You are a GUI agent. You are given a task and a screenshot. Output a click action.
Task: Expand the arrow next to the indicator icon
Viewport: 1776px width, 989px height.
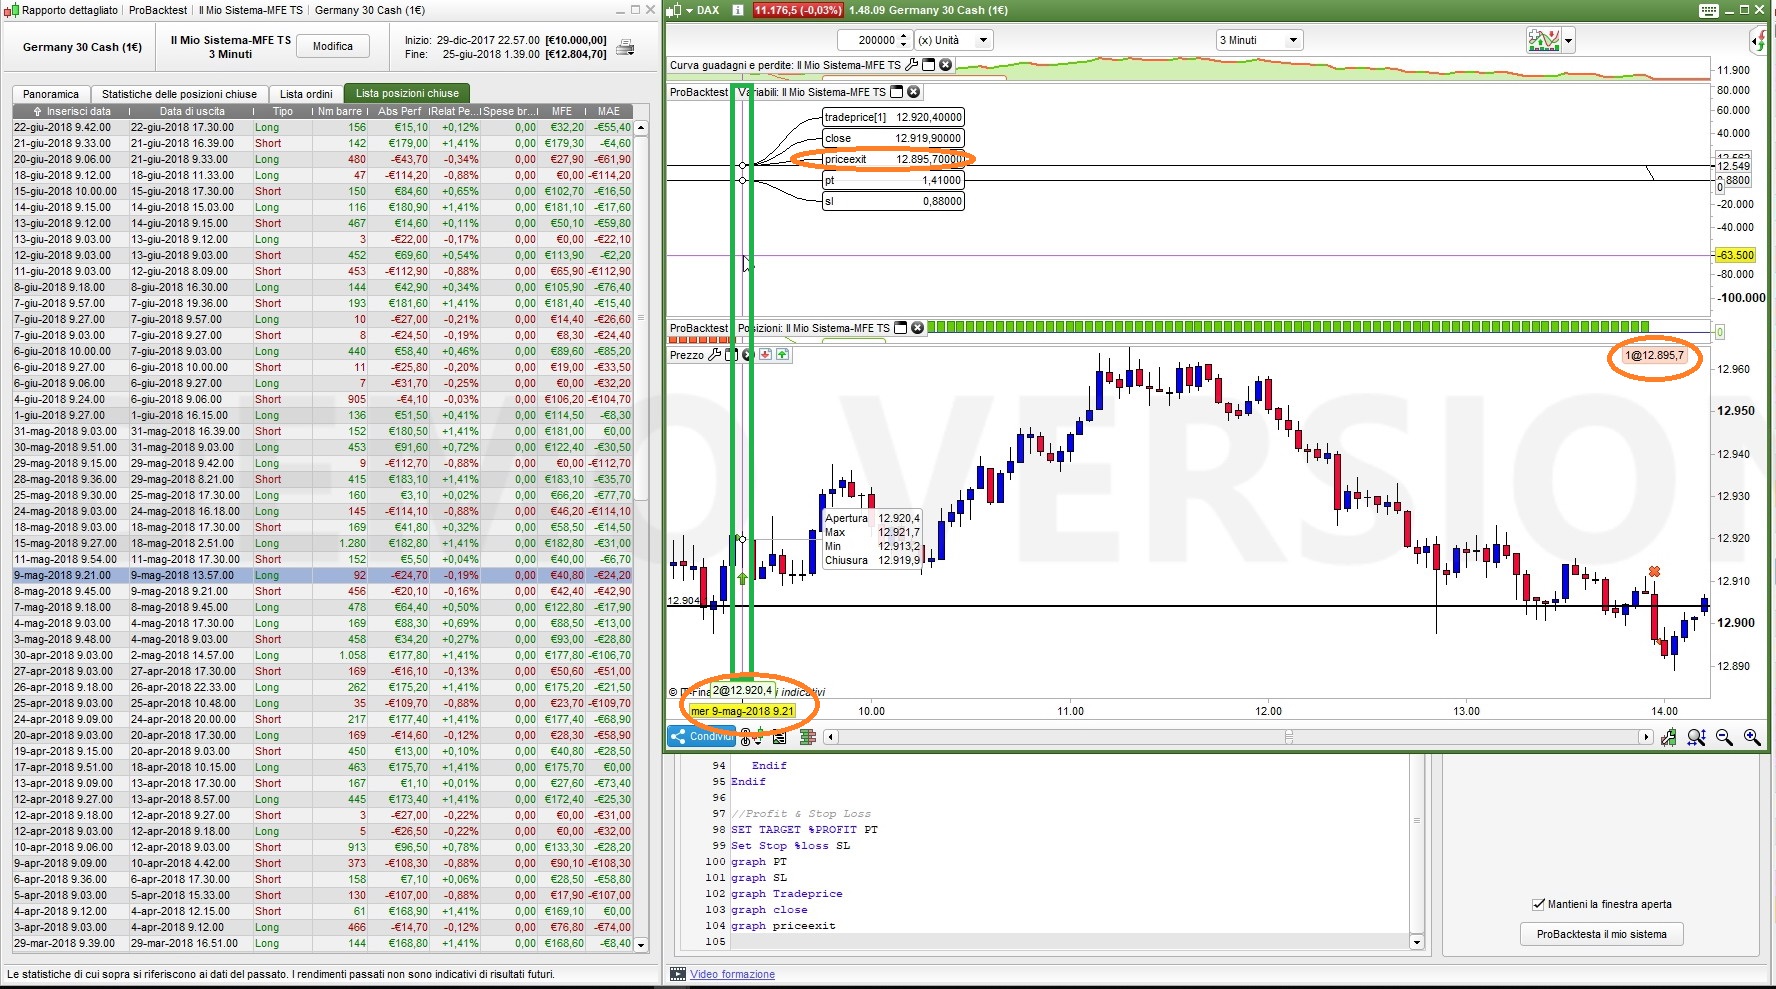[x=1568, y=41]
